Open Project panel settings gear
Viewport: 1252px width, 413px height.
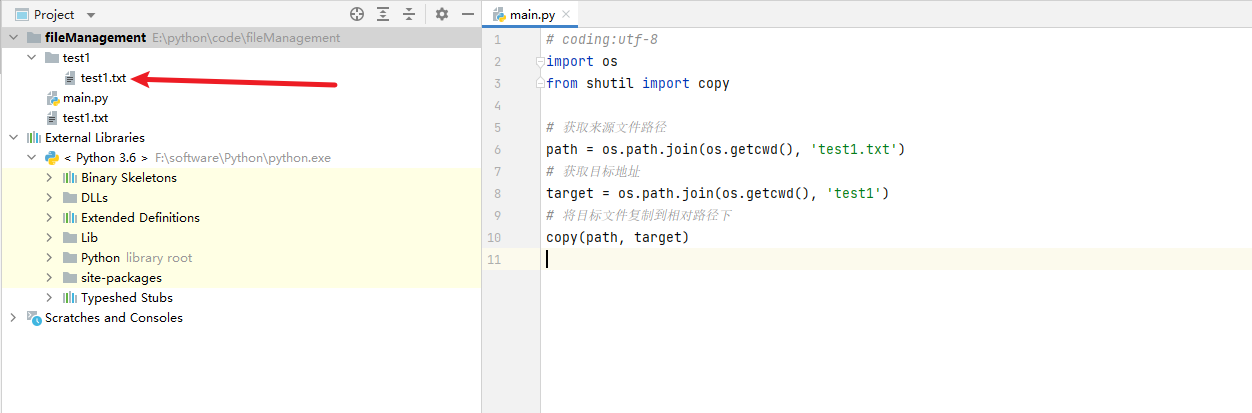click(x=442, y=14)
